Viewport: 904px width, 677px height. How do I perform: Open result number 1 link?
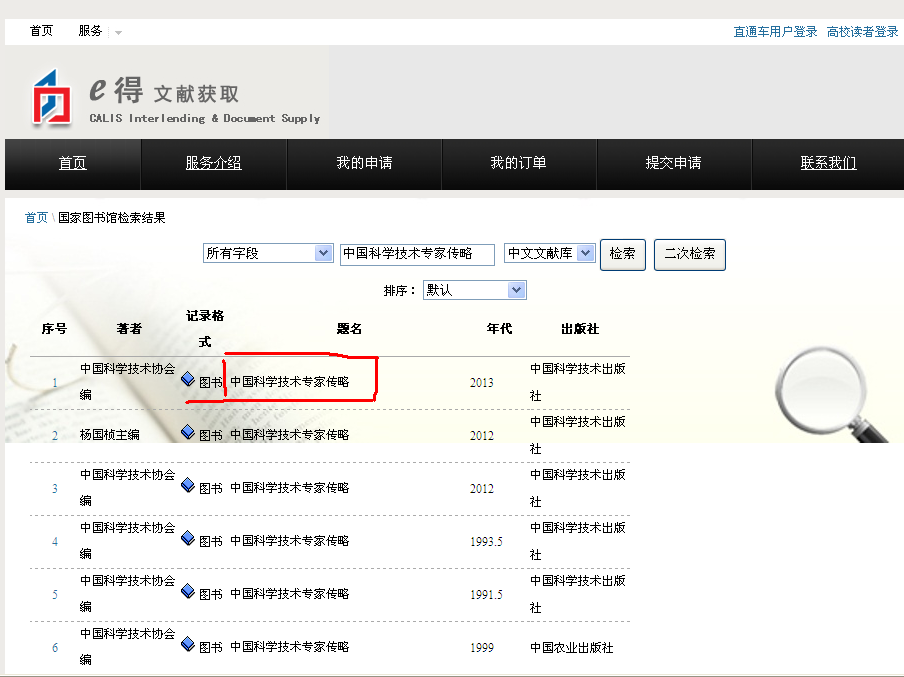[55, 383]
